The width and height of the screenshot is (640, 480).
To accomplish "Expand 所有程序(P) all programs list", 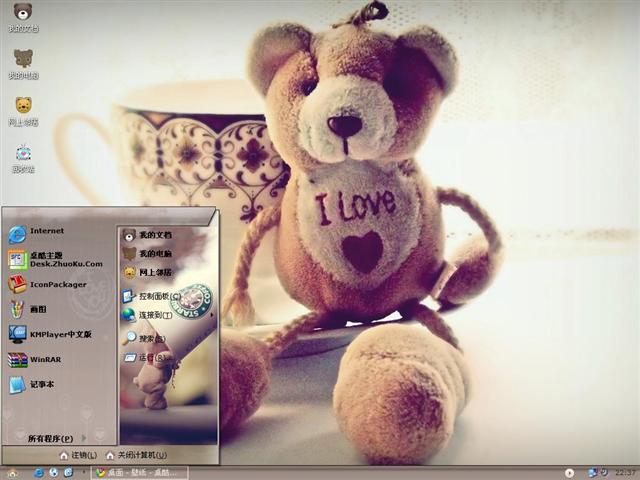I will tap(57, 439).
